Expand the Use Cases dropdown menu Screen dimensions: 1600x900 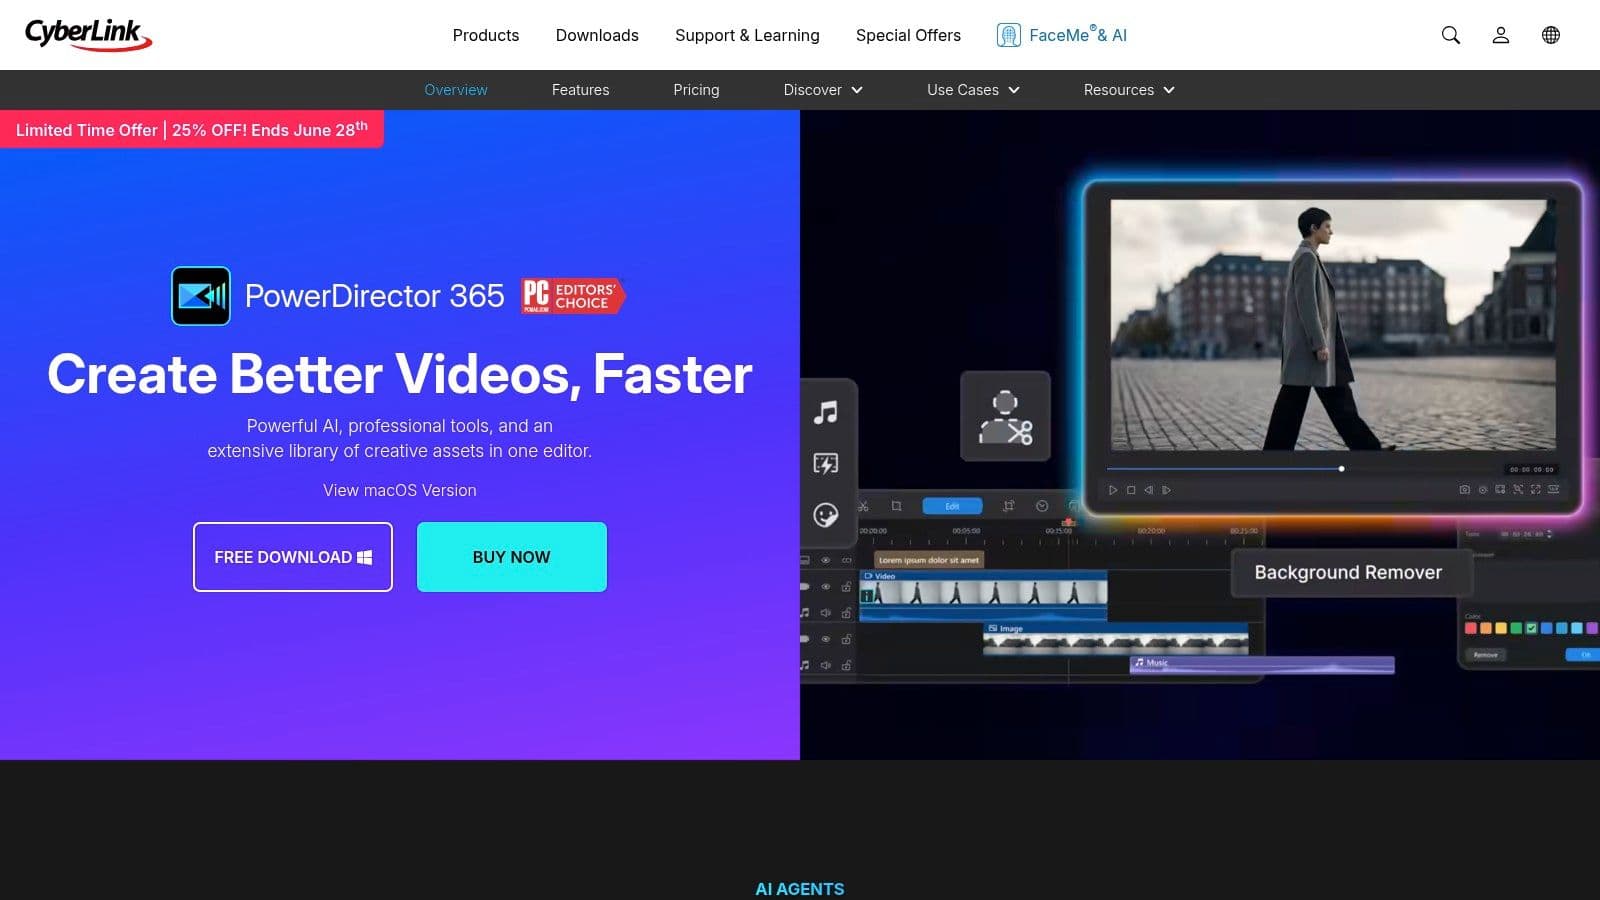[973, 90]
